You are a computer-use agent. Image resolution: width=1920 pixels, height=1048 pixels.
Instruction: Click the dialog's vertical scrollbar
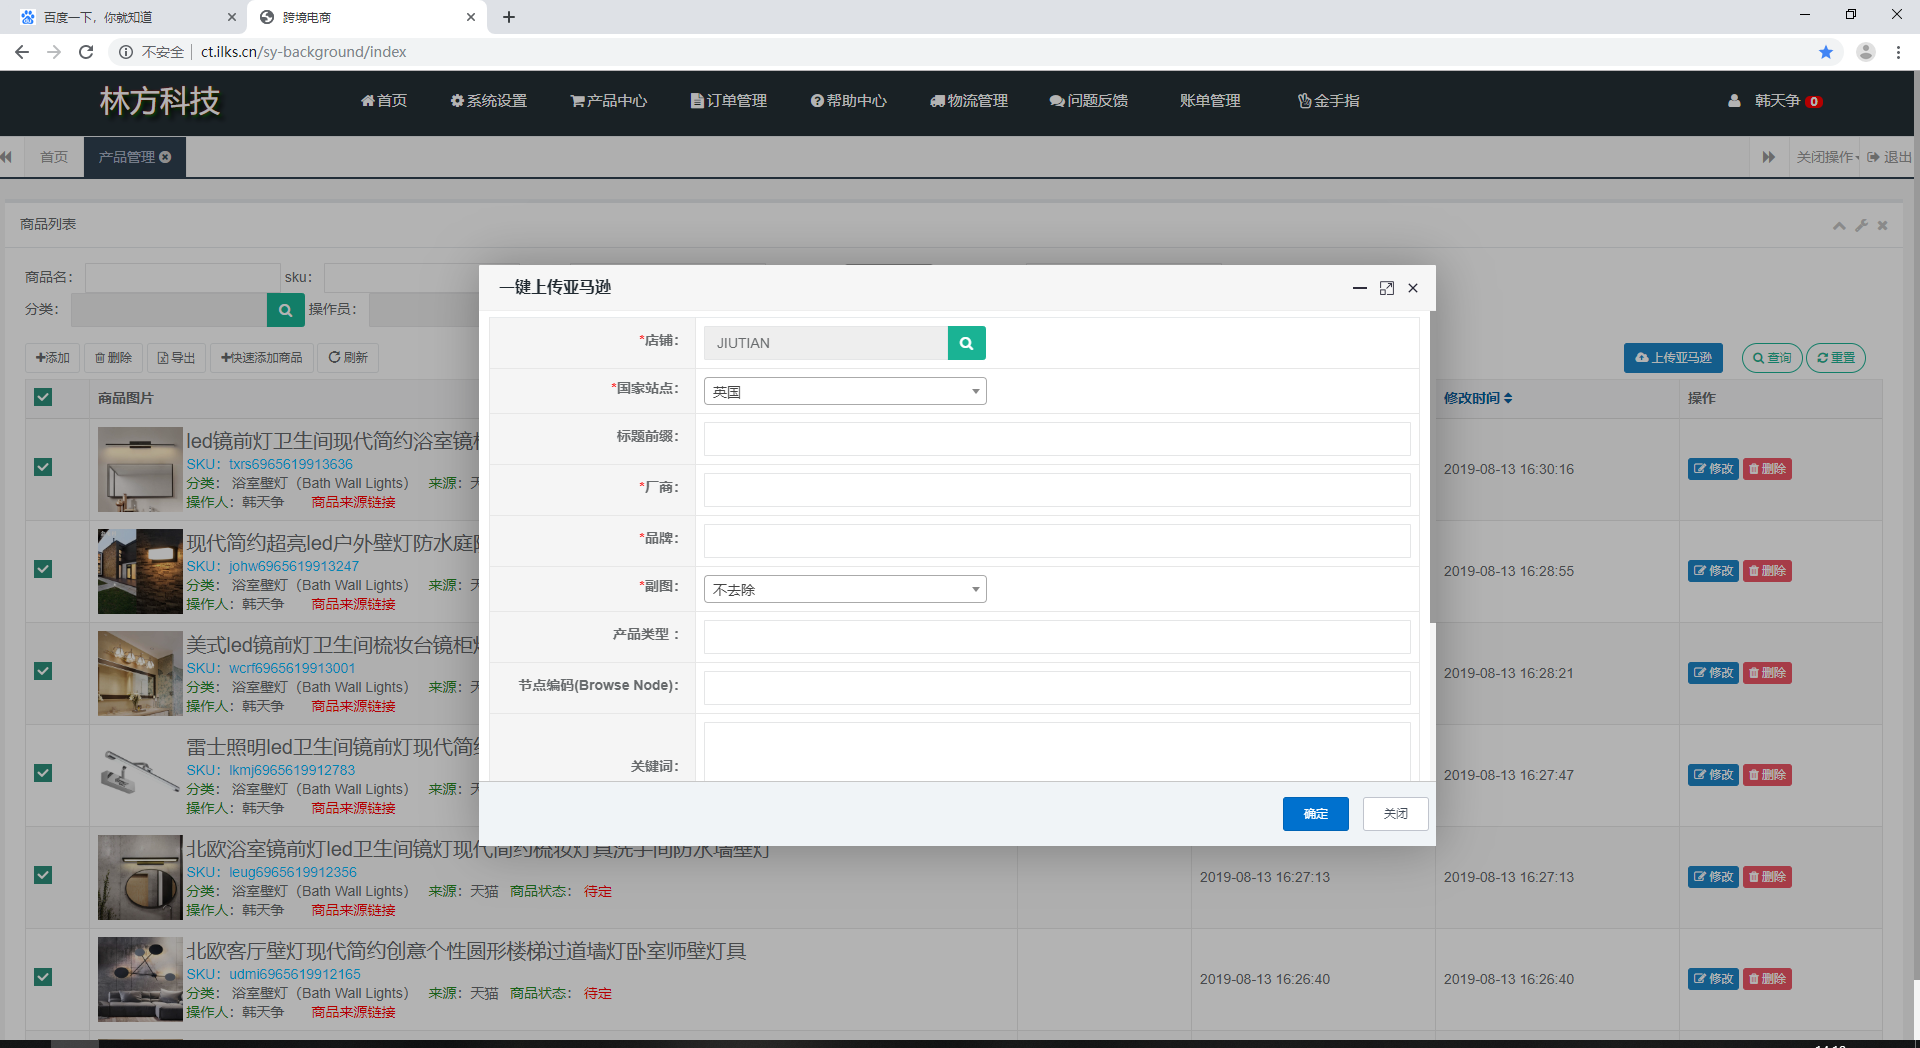1432,467
